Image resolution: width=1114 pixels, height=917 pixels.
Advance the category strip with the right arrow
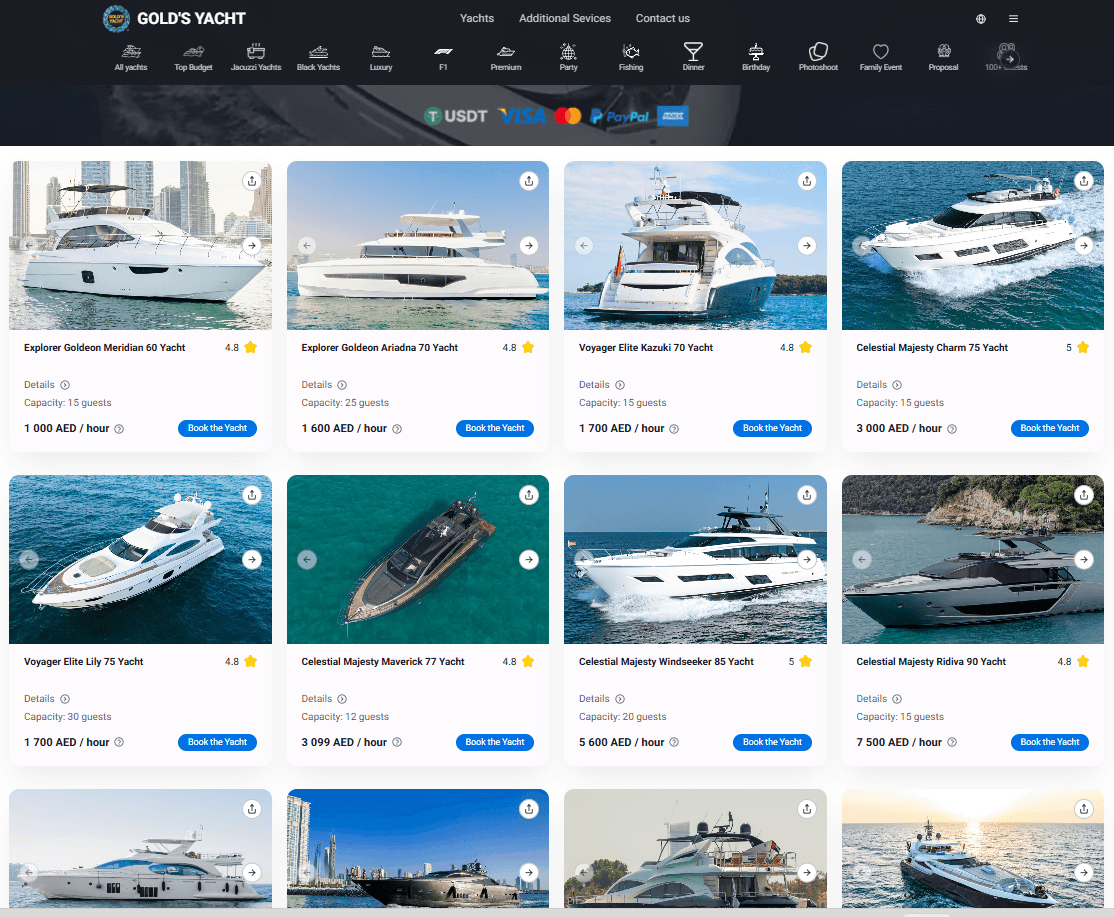point(1010,59)
